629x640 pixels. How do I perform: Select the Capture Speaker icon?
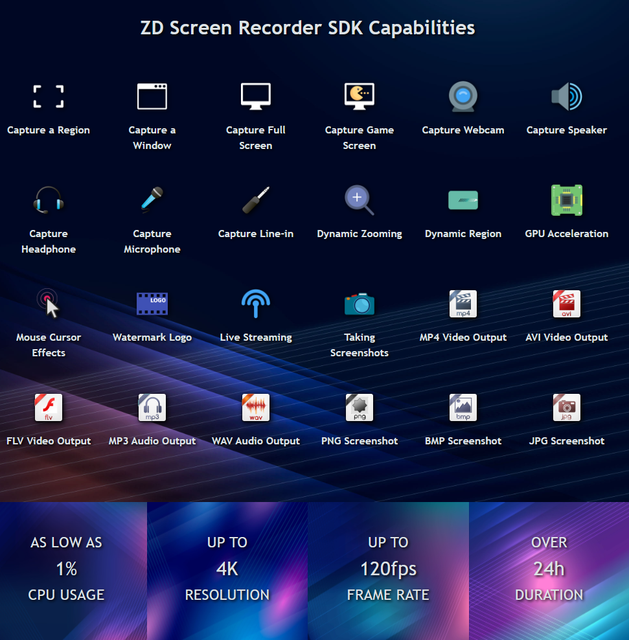coord(566,96)
